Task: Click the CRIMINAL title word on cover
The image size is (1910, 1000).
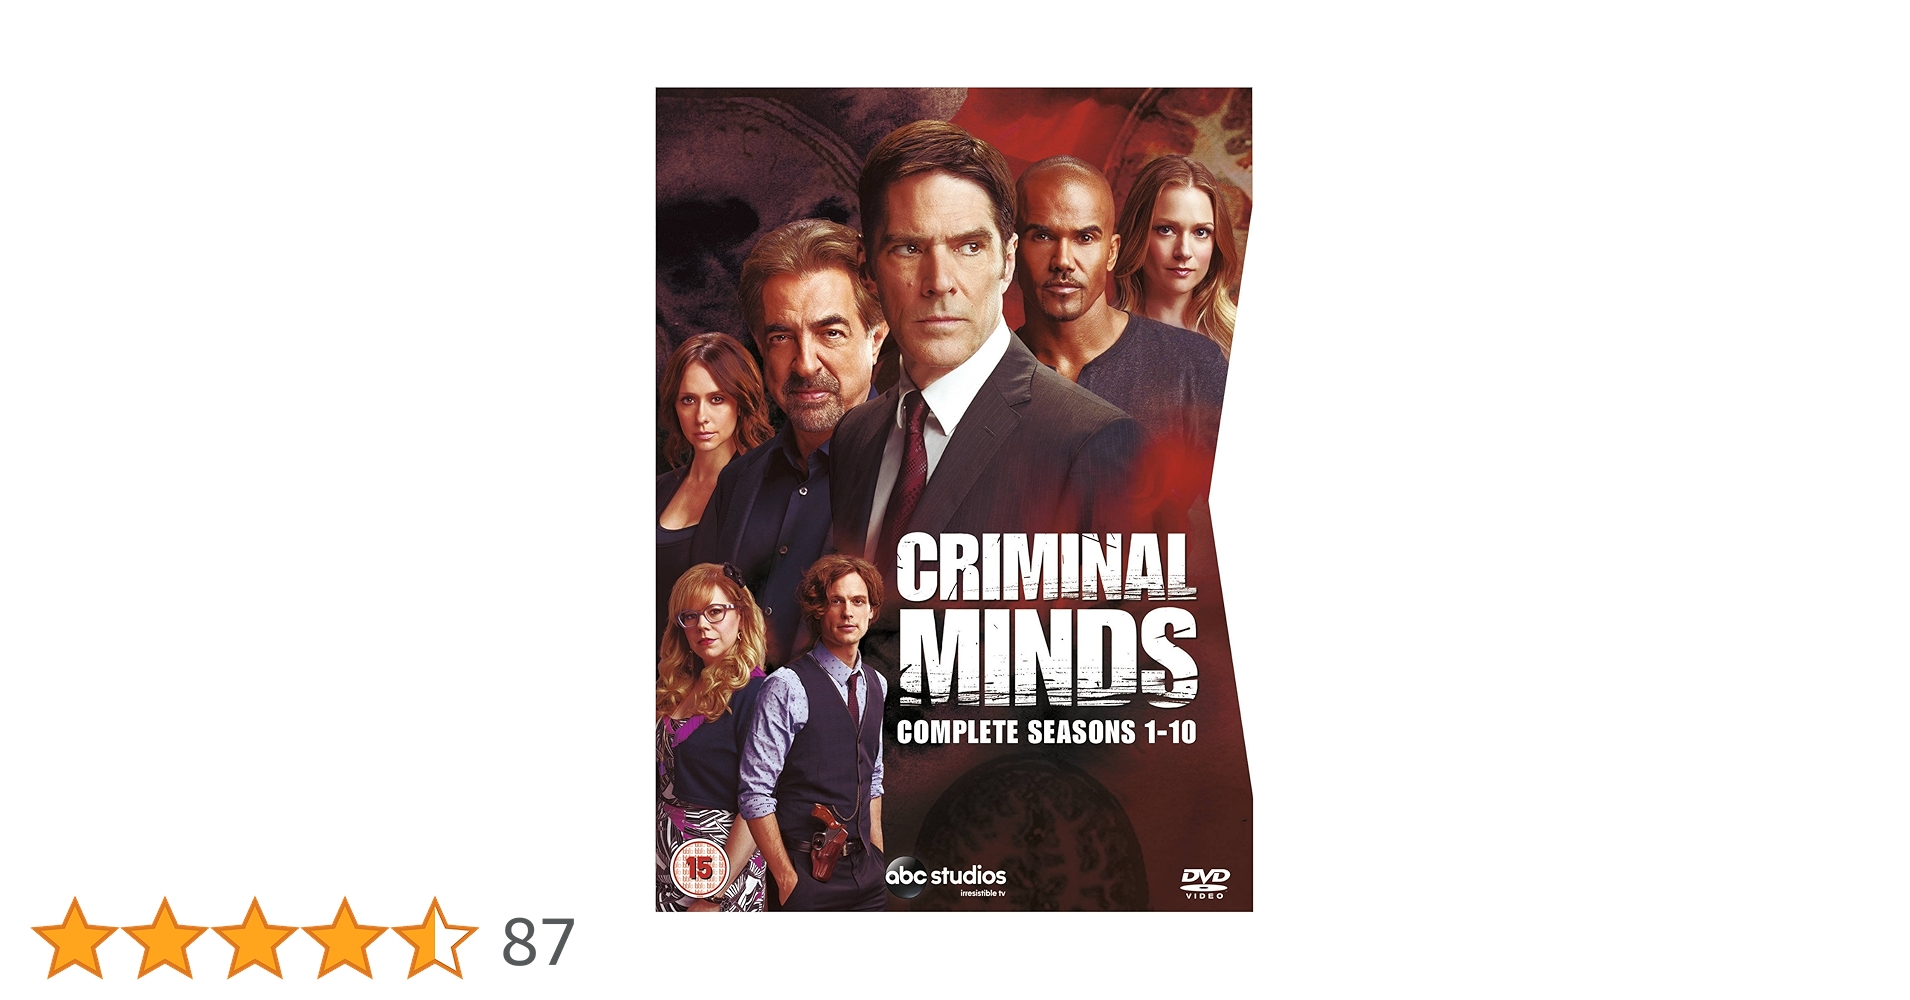Action: click(1045, 567)
